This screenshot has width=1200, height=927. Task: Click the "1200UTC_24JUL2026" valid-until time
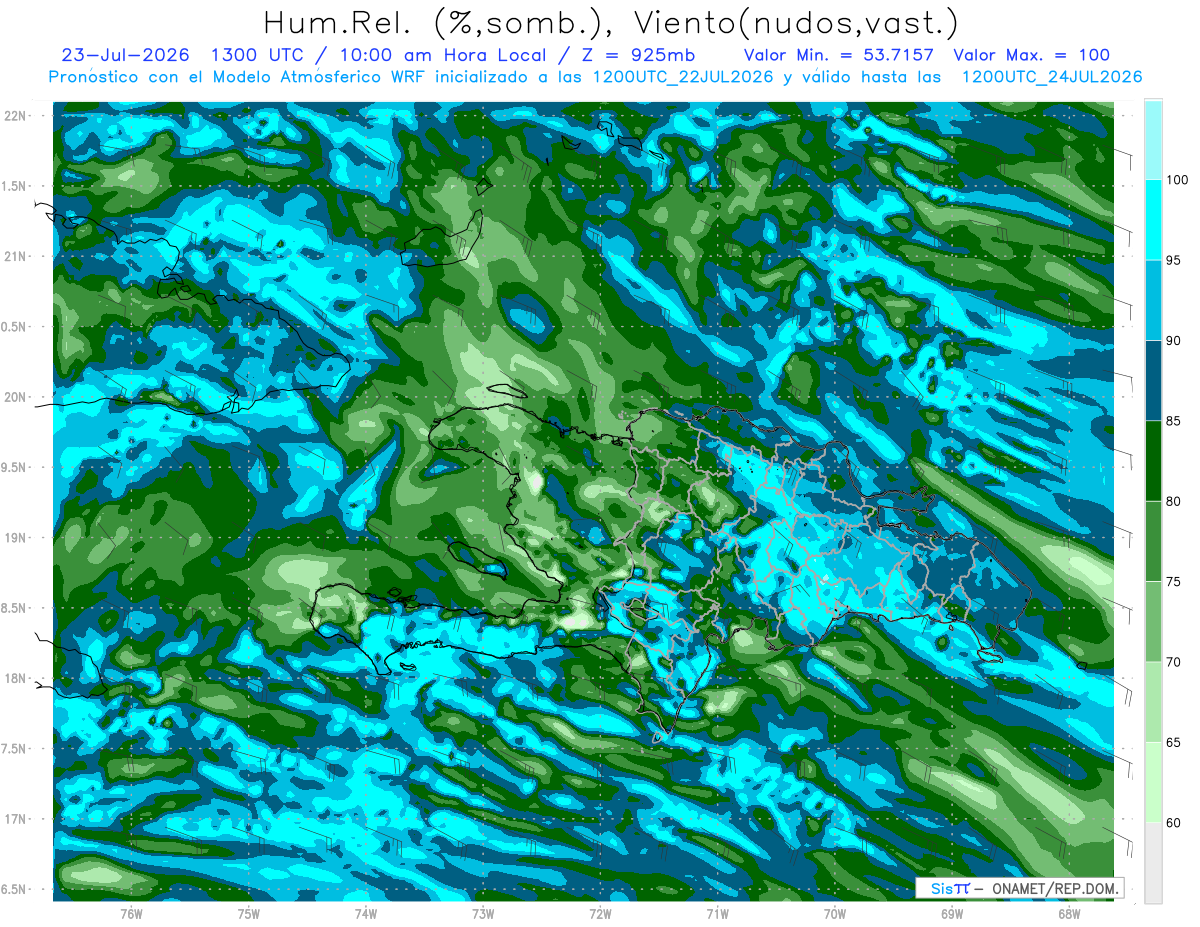pyautogui.click(x=1052, y=77)
